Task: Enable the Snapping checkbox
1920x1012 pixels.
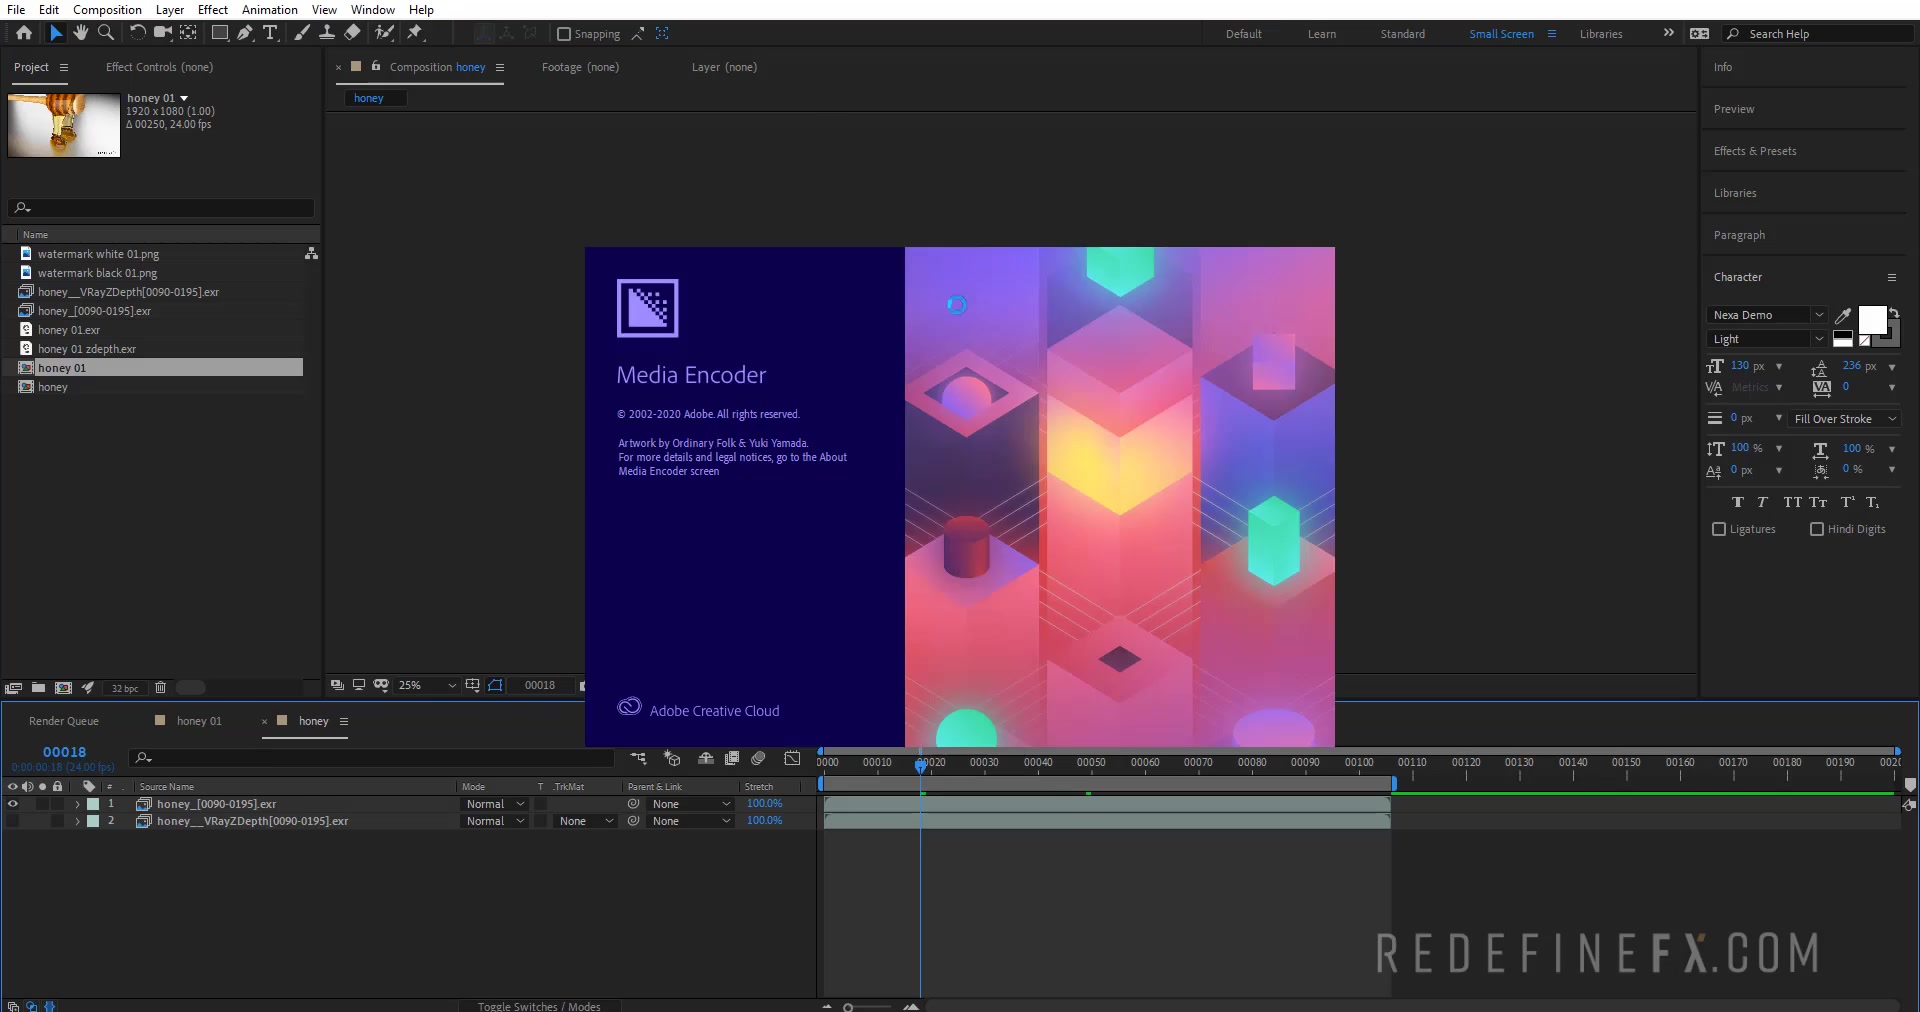Action: [564, 34]
